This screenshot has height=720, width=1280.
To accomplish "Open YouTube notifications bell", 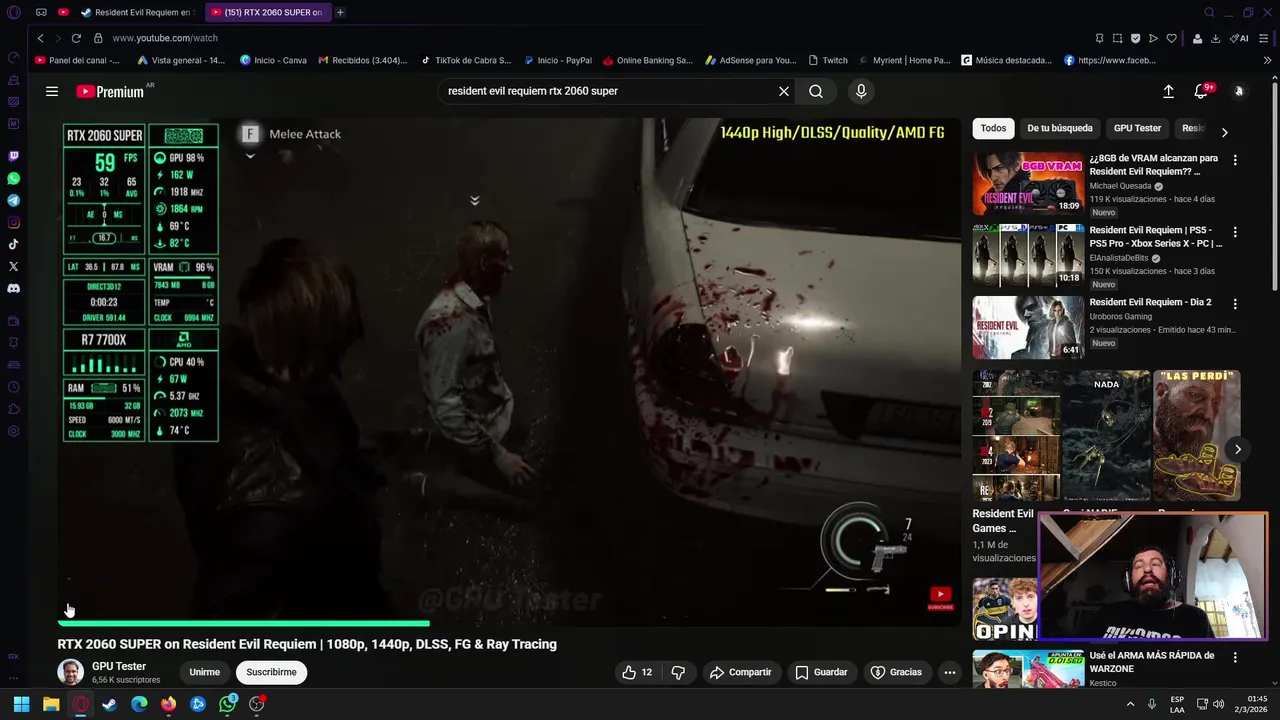I will pyautogui.click(x=1202, y=91).
